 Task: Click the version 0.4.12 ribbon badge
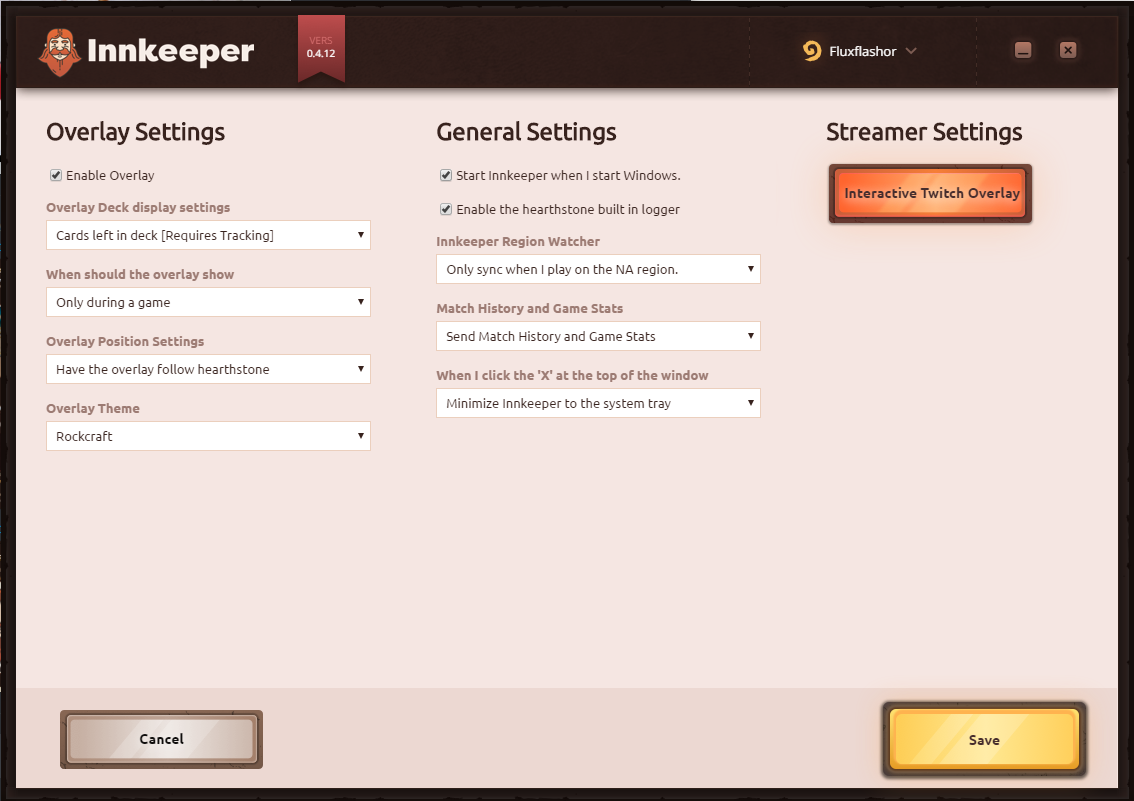coord(321,48)
